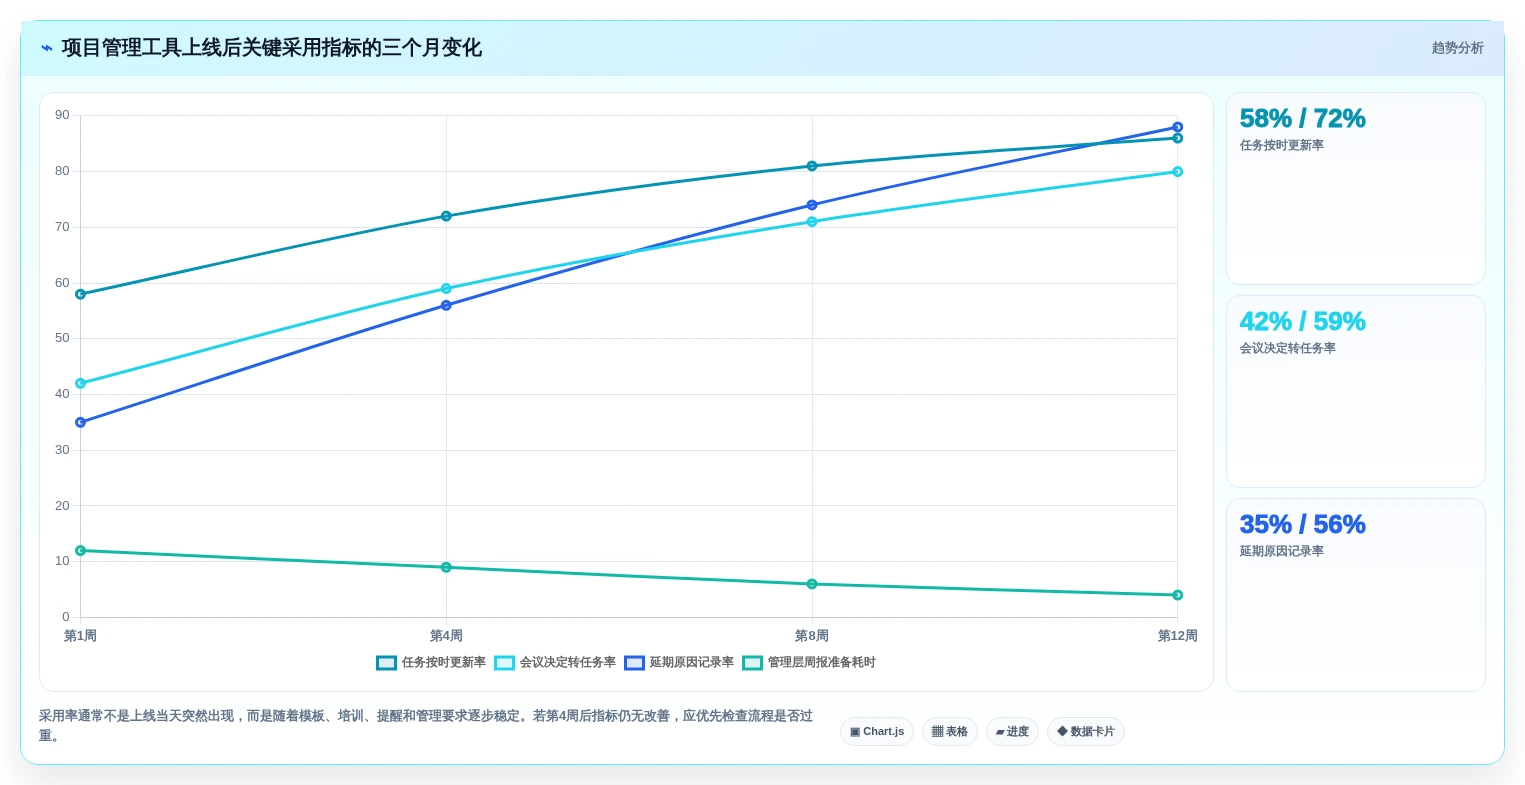The image size is (1525, 785).
Task: Click 延期原因记录率 legend label
Action: pos(692,663)
